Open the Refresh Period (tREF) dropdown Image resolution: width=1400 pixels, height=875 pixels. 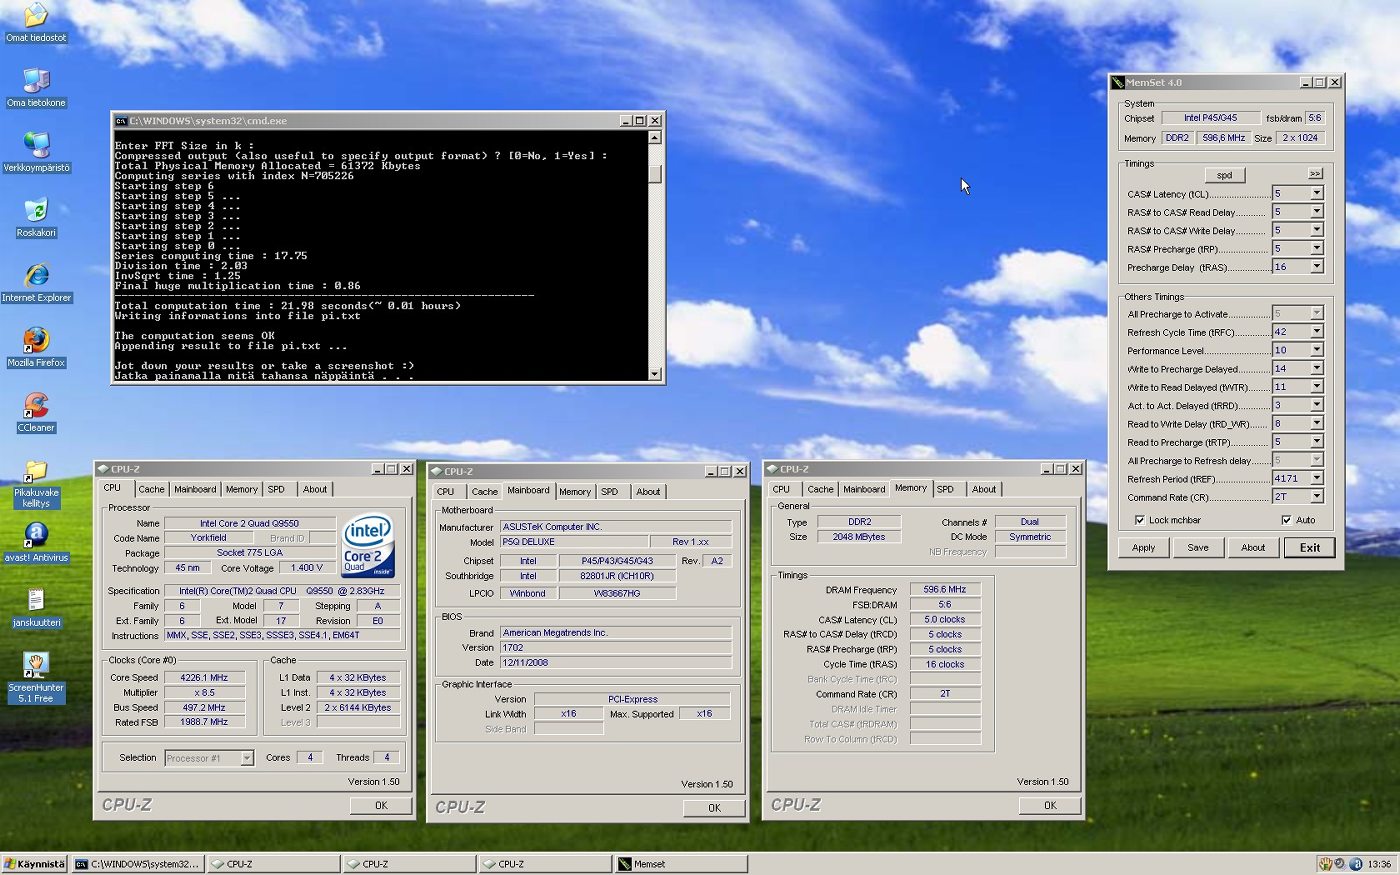coord(1316,479)
